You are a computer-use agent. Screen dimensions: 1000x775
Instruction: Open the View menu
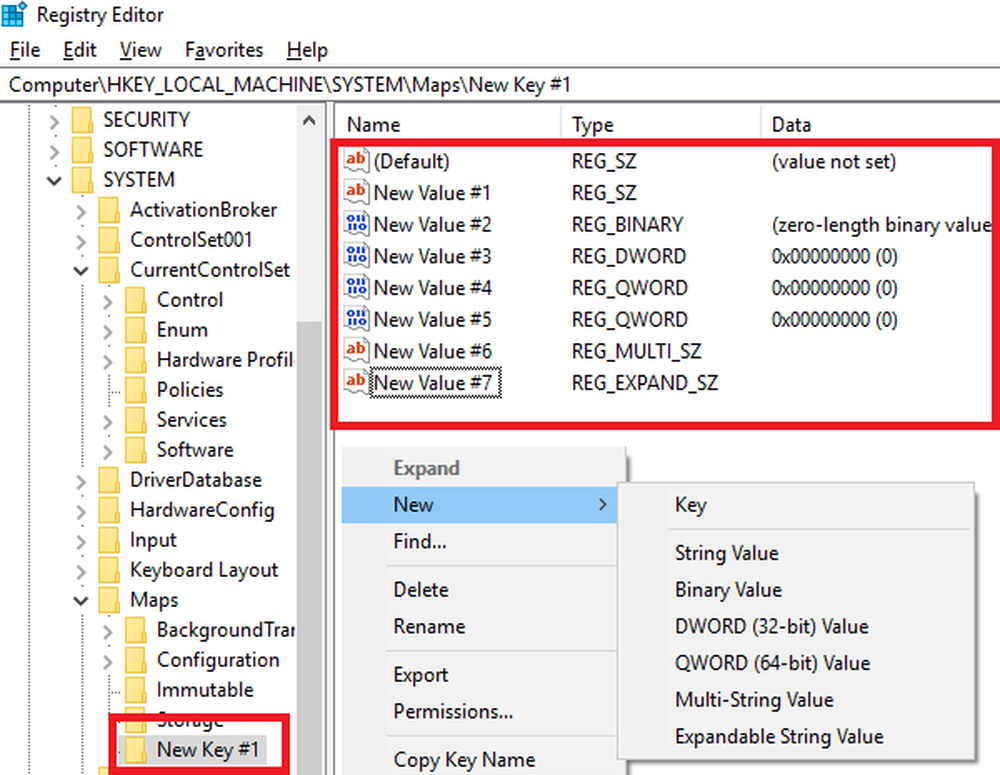(140, 49)
